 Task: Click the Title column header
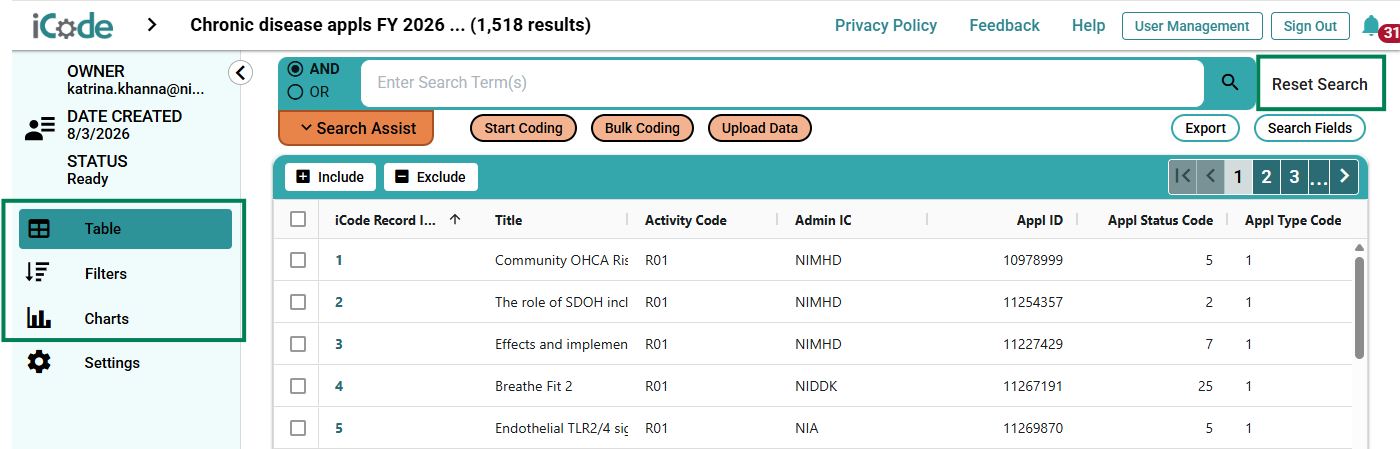pos(508,220)
